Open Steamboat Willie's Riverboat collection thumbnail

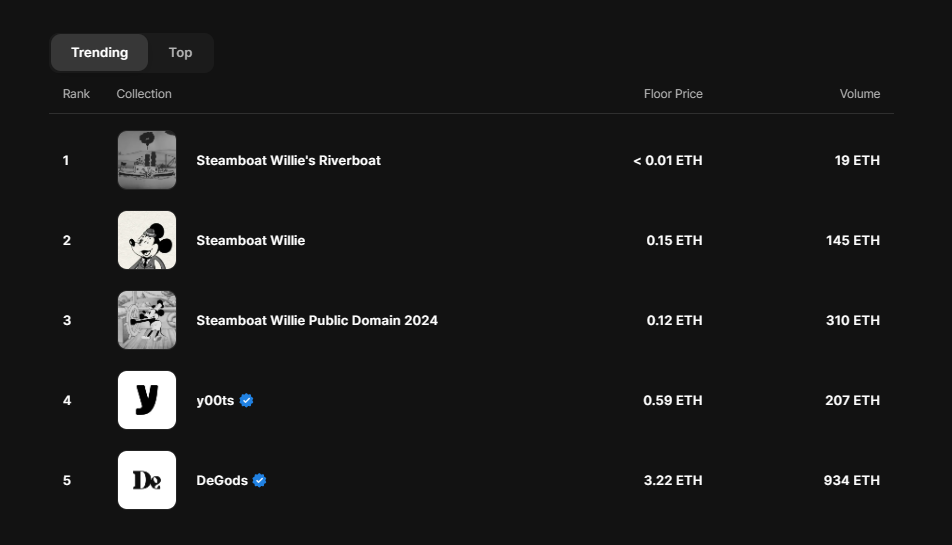(x=147, y=160)
